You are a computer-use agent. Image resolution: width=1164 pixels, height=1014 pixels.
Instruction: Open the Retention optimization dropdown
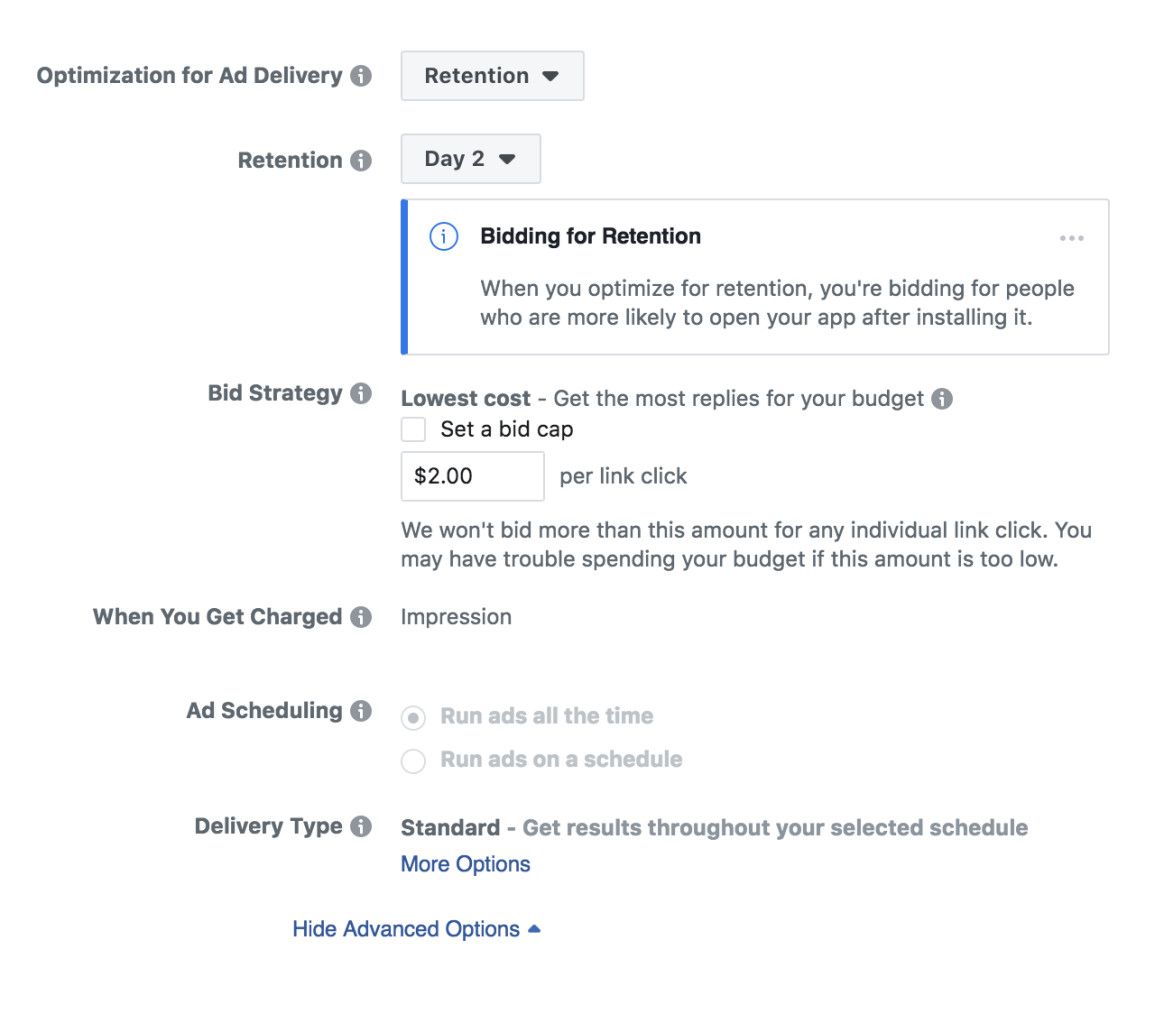pyautogui.click(x=492, y=76)
